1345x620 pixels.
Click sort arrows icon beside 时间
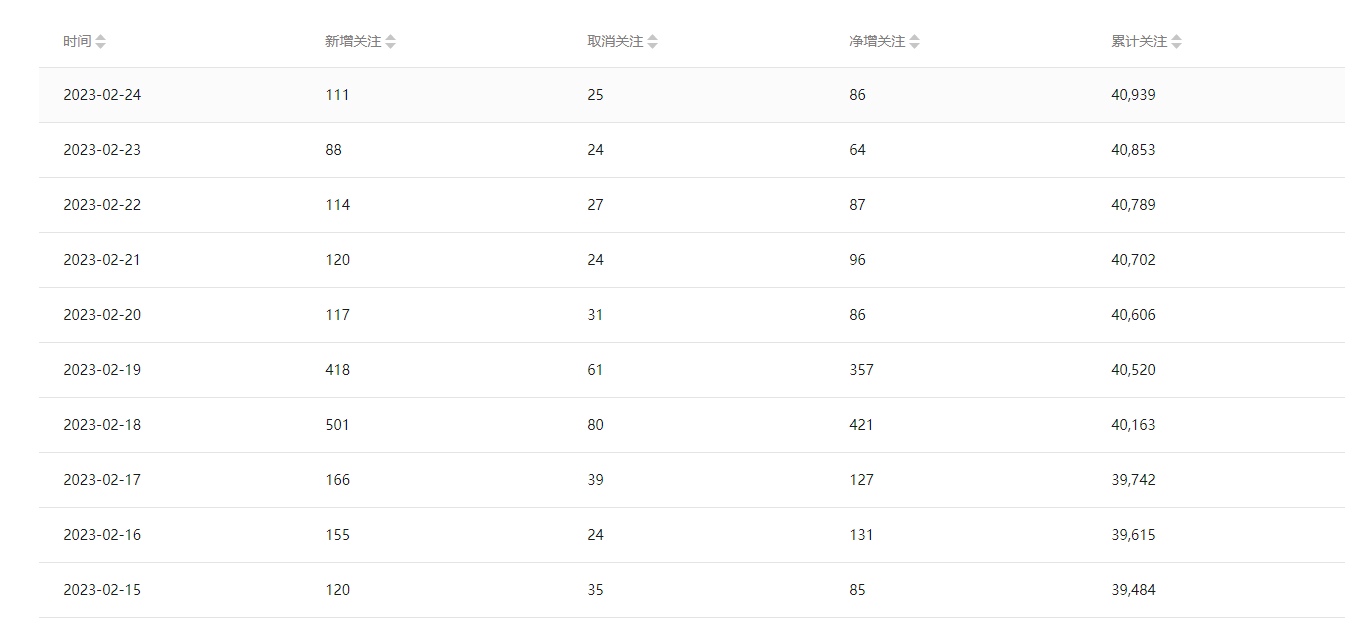click(101, 42)
